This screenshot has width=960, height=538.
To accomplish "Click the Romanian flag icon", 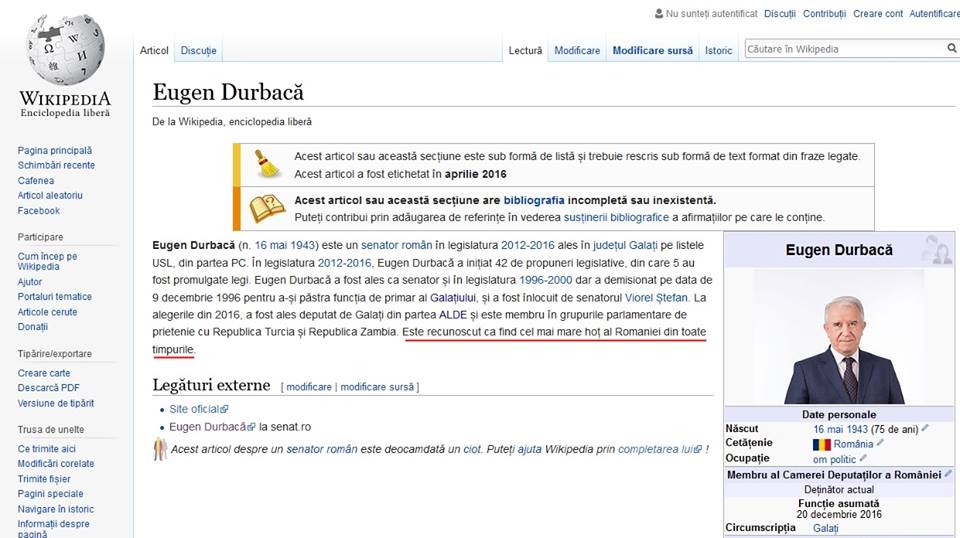I will [822, 444].
